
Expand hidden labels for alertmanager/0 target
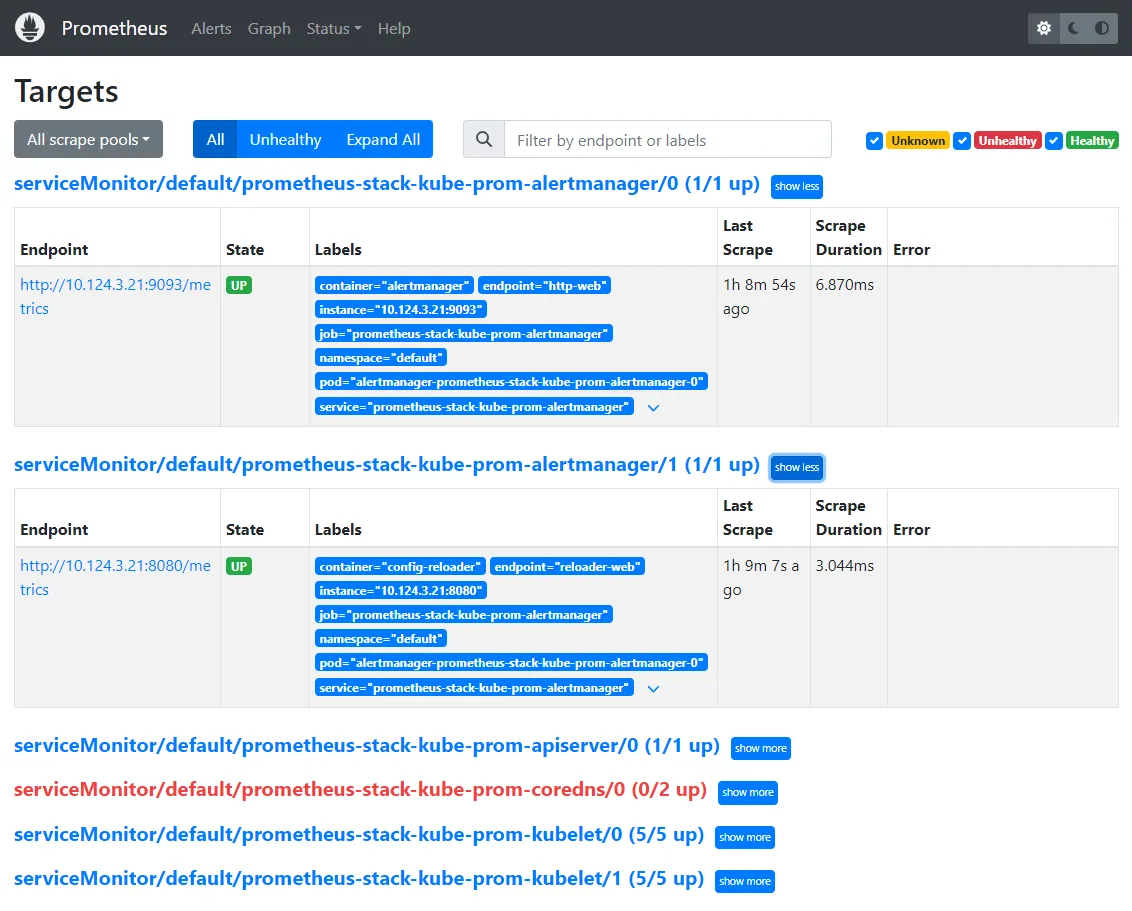653,407
